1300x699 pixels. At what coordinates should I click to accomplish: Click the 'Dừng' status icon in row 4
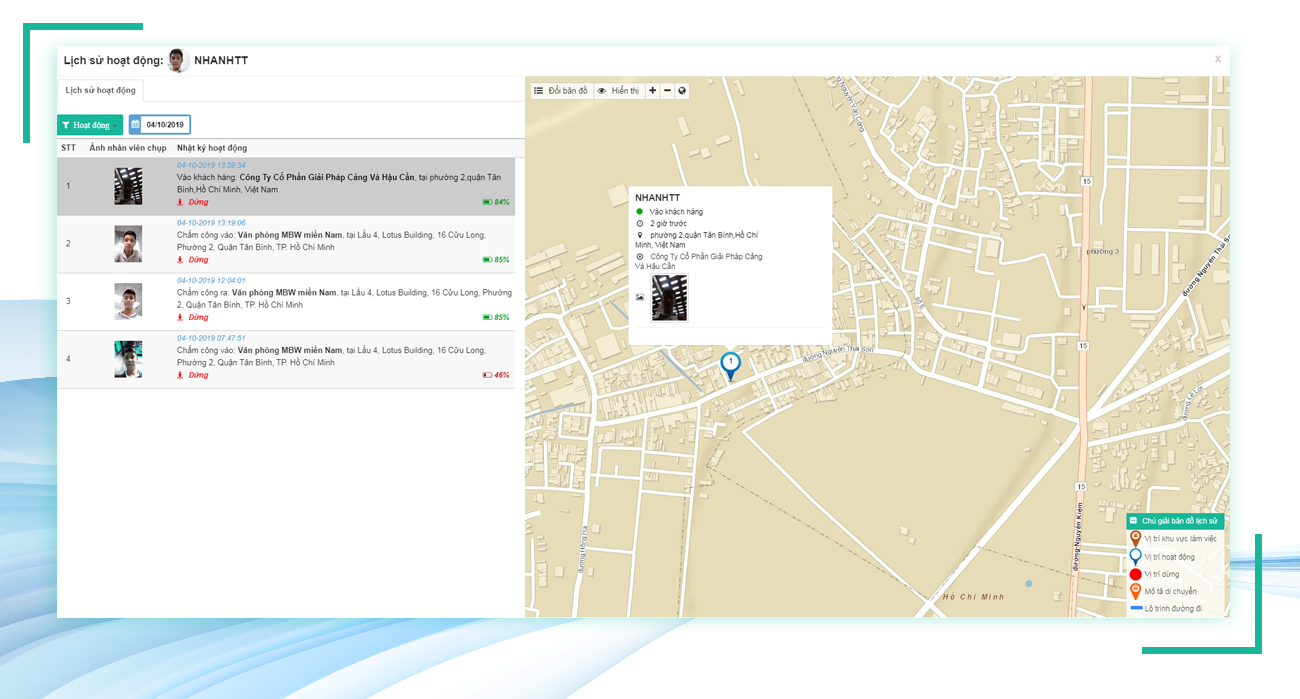[180, 375]
